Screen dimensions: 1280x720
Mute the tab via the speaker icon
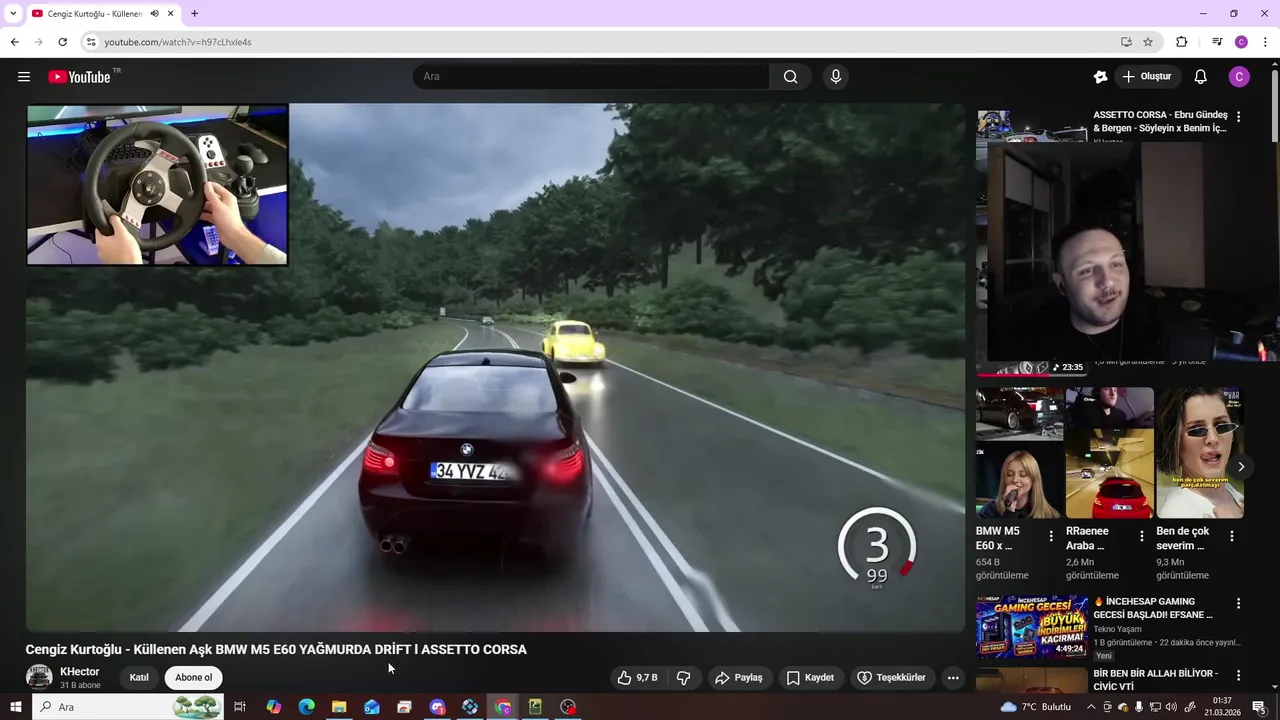pyautogui.click(x=154, y=14)
